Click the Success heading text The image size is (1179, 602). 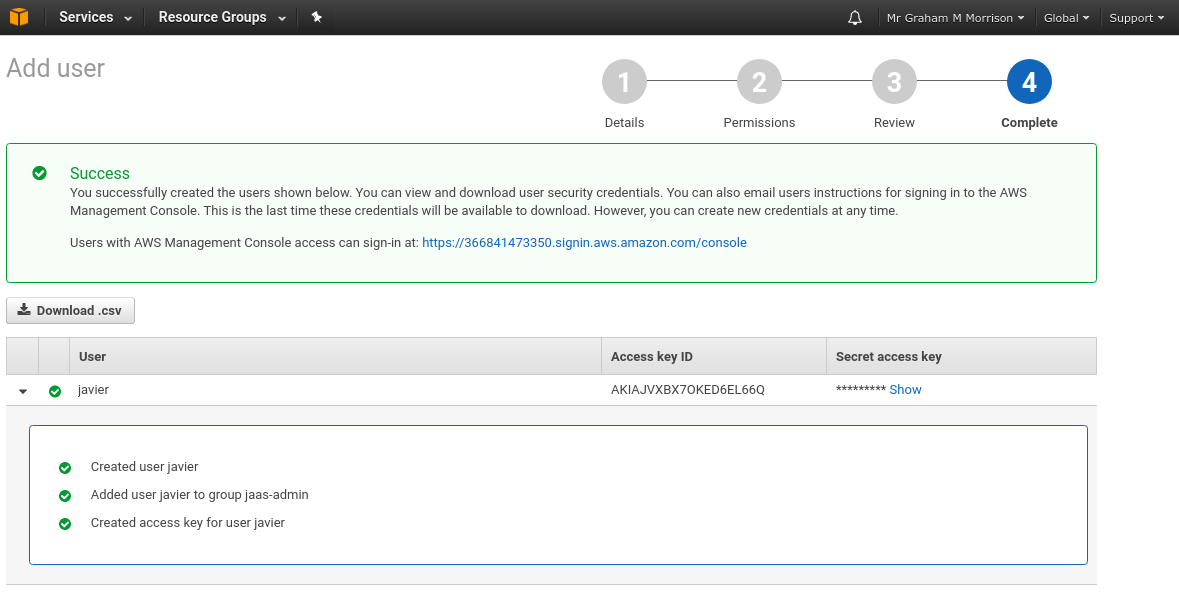[100, 173]
